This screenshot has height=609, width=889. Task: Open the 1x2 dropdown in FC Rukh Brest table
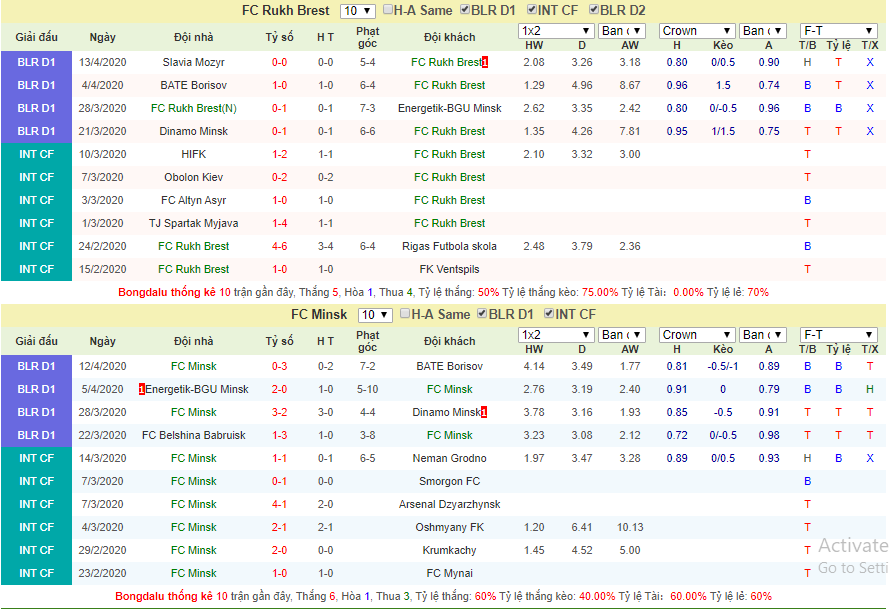pos(556,31)
